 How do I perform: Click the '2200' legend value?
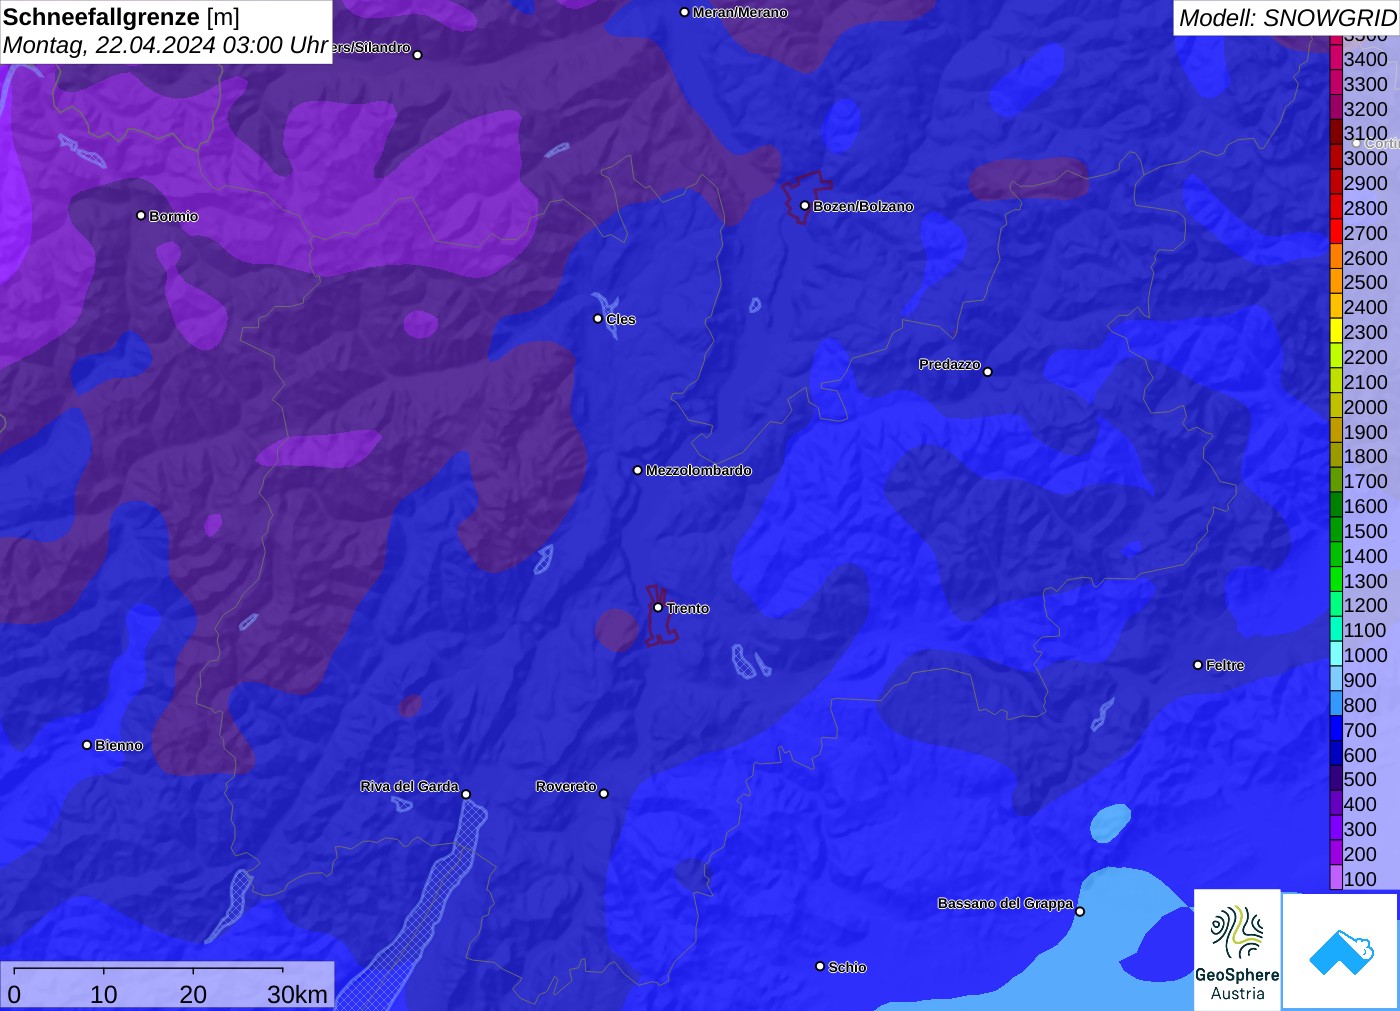(x=1365, y=357)
